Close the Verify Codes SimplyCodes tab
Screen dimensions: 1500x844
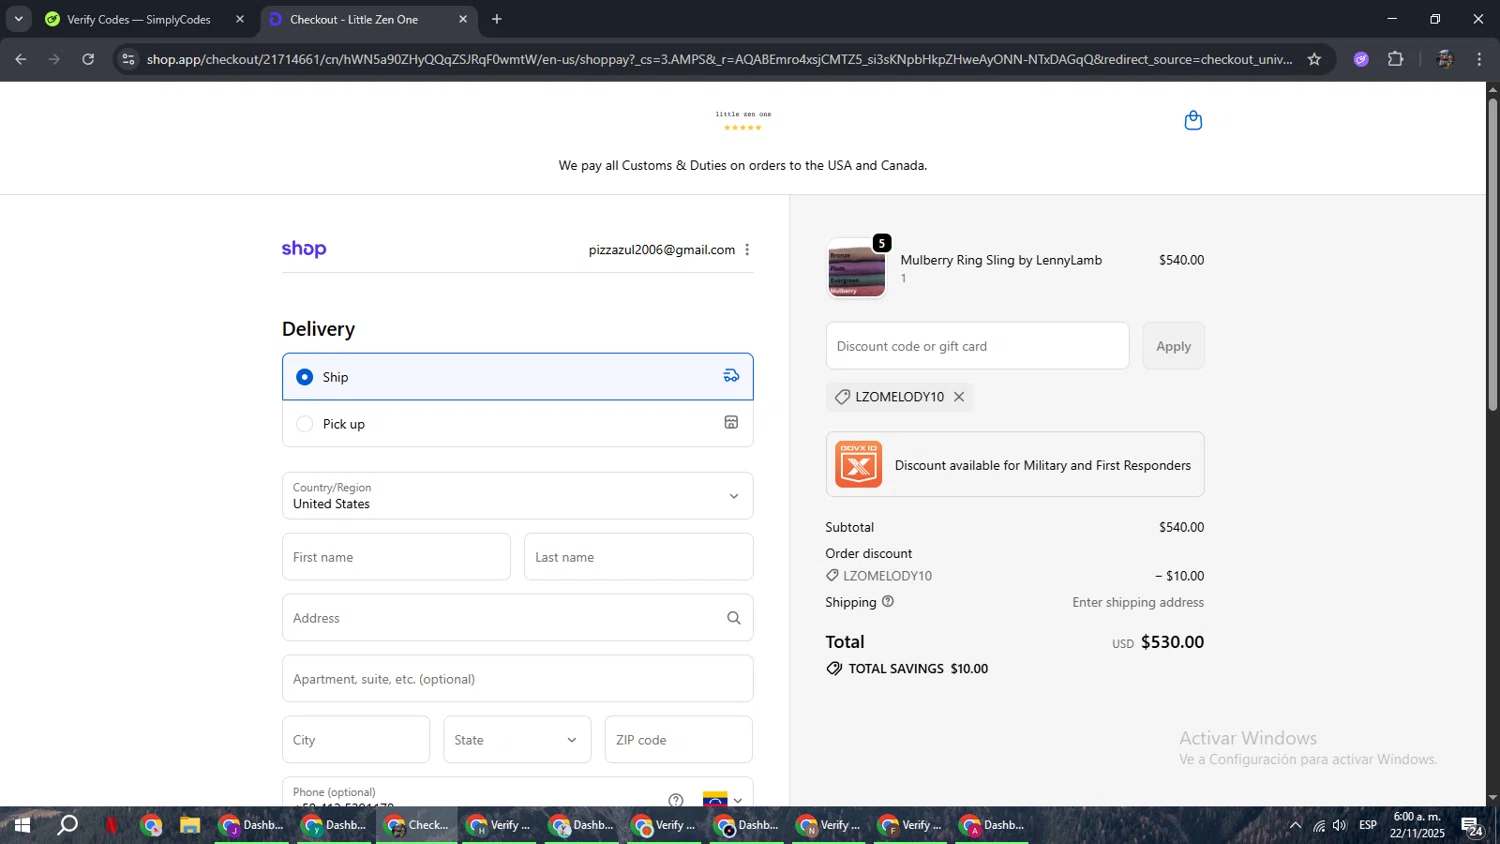[240, 19]
